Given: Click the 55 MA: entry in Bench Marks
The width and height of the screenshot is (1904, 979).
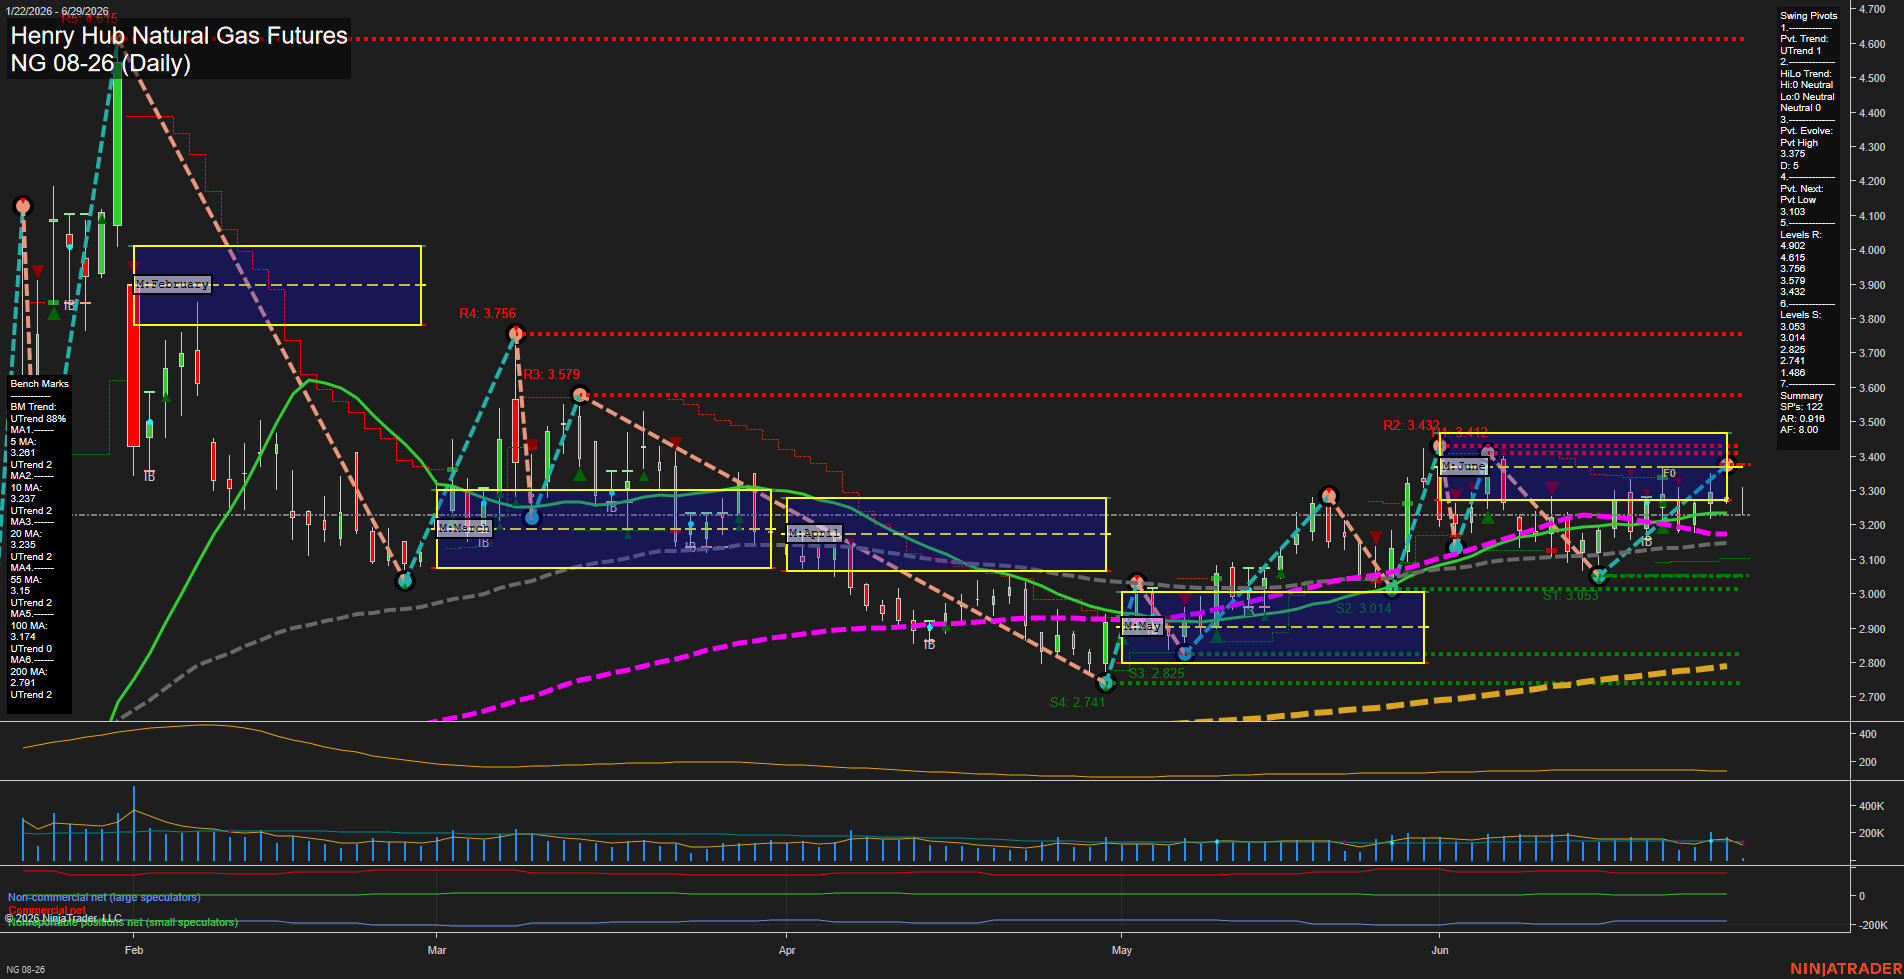Looking at the screenshot, I should pos(25,580).
